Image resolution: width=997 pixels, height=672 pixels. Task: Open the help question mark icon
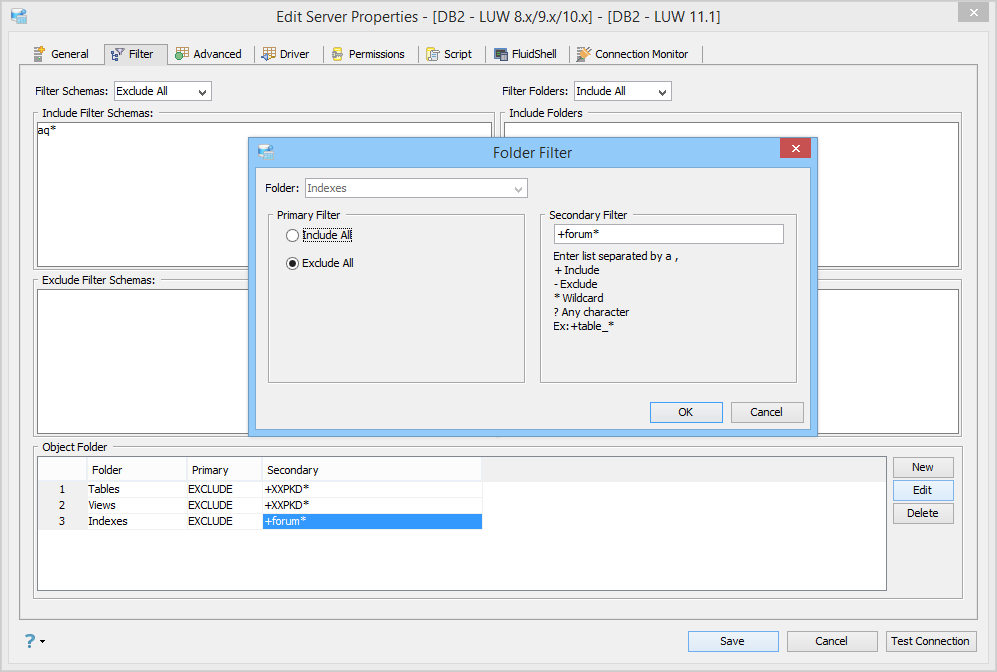(30, 640)
